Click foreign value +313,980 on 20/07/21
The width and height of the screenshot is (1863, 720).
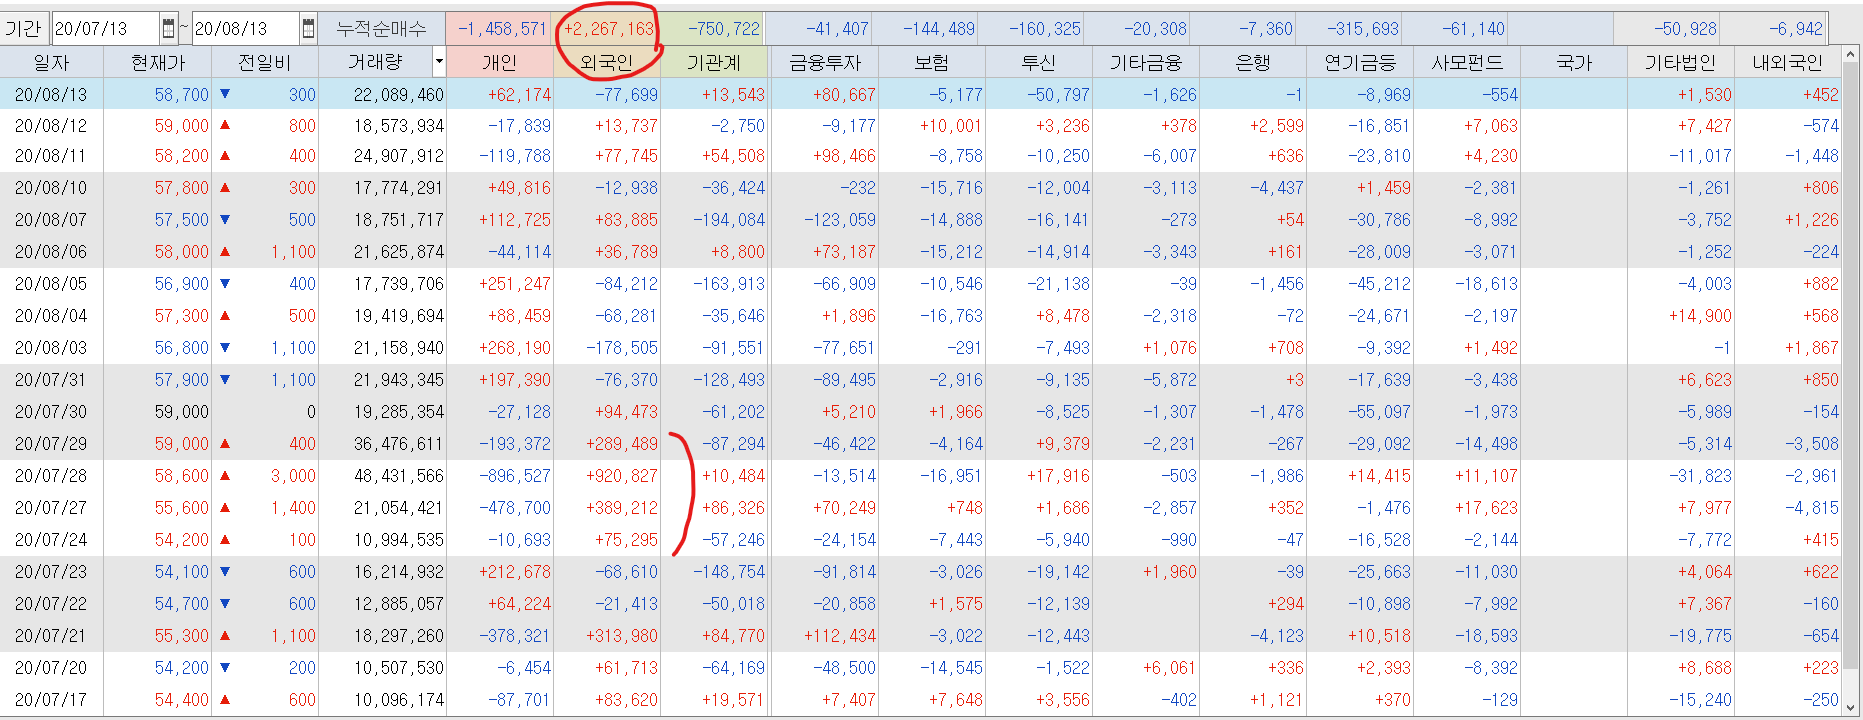[x=622, y=636]
